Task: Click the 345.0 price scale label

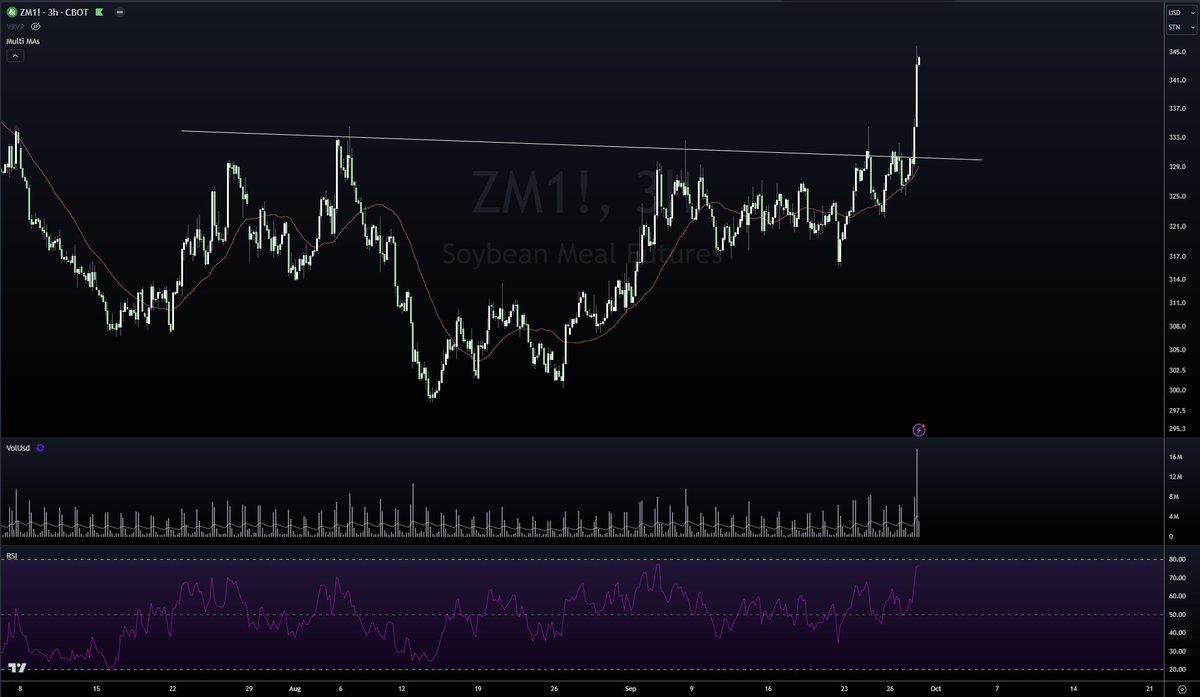Action: tap(1177, 51)
